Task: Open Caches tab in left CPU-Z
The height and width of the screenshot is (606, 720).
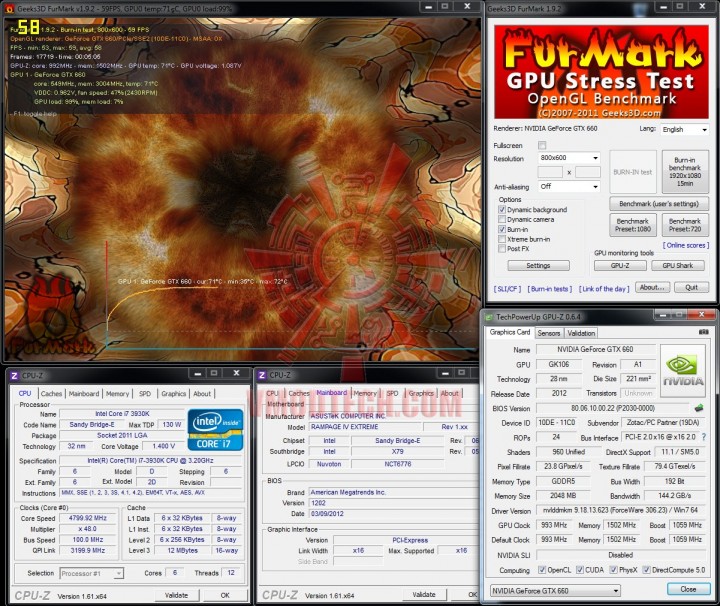Action: coord(51,393)
